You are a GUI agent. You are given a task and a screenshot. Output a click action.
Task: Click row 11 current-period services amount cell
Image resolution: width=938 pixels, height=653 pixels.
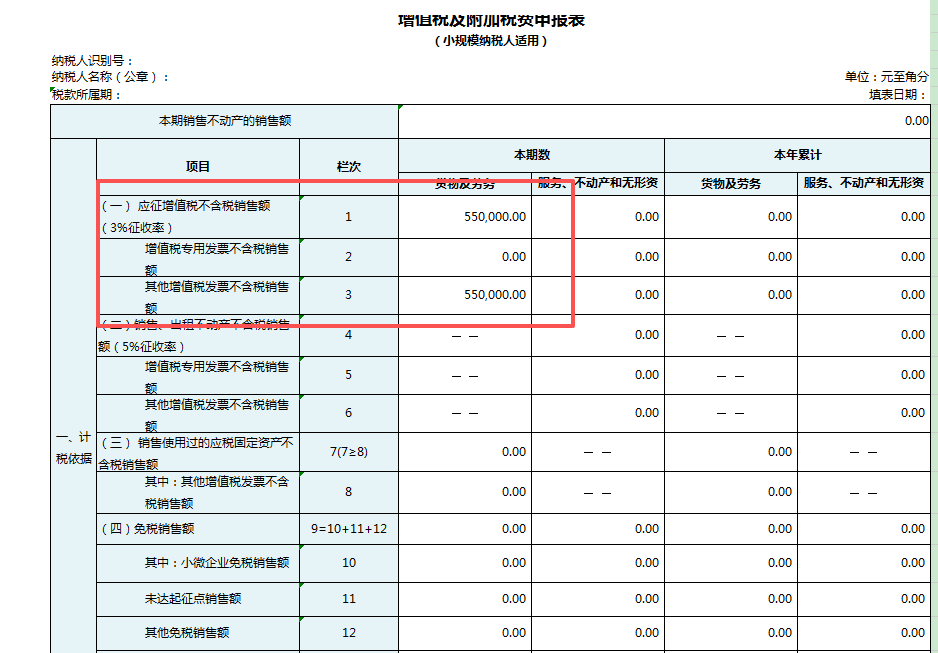[597, 599]
